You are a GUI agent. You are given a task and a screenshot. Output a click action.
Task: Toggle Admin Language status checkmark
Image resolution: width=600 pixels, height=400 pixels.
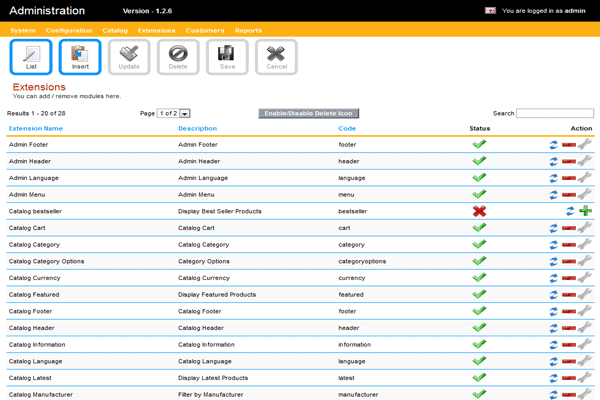(x=479, y=178)
